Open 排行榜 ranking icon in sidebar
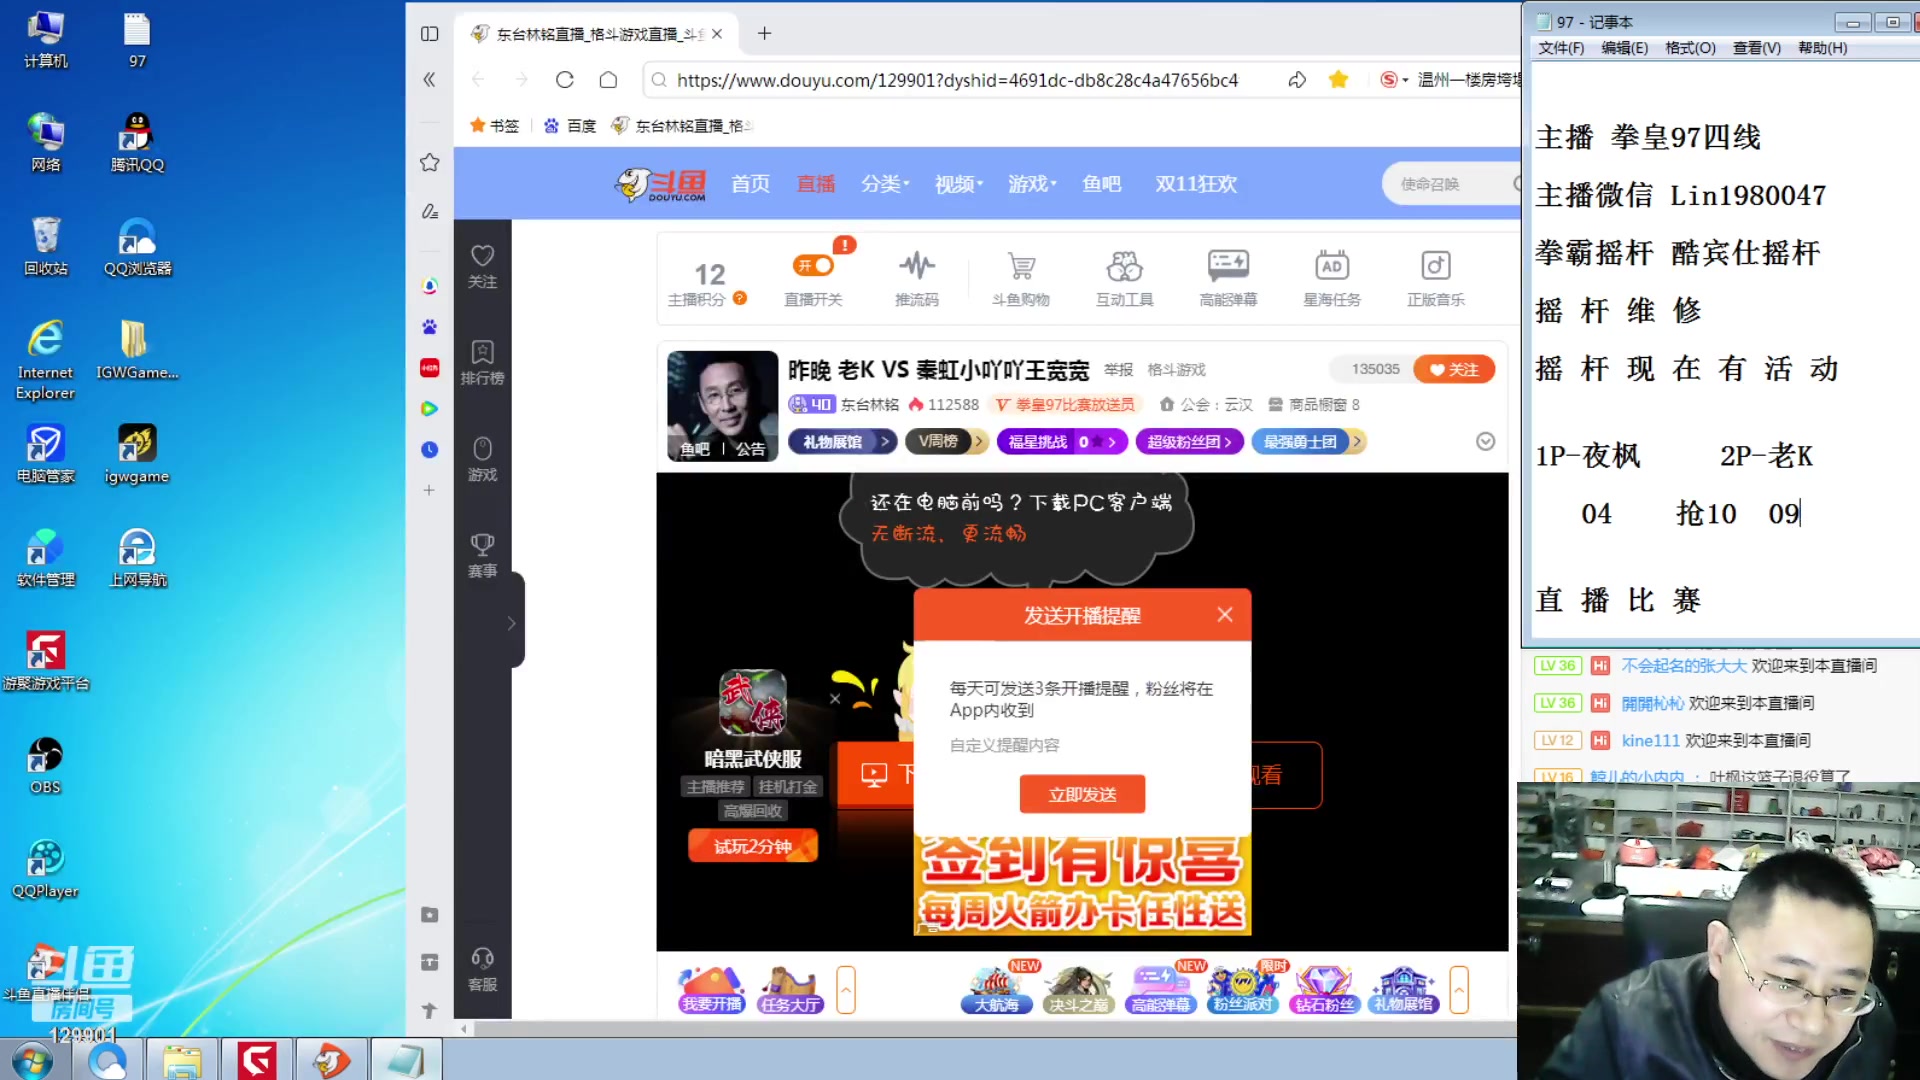The width and height of the screenshot is (1920, 1080). [x=483, y=363]
